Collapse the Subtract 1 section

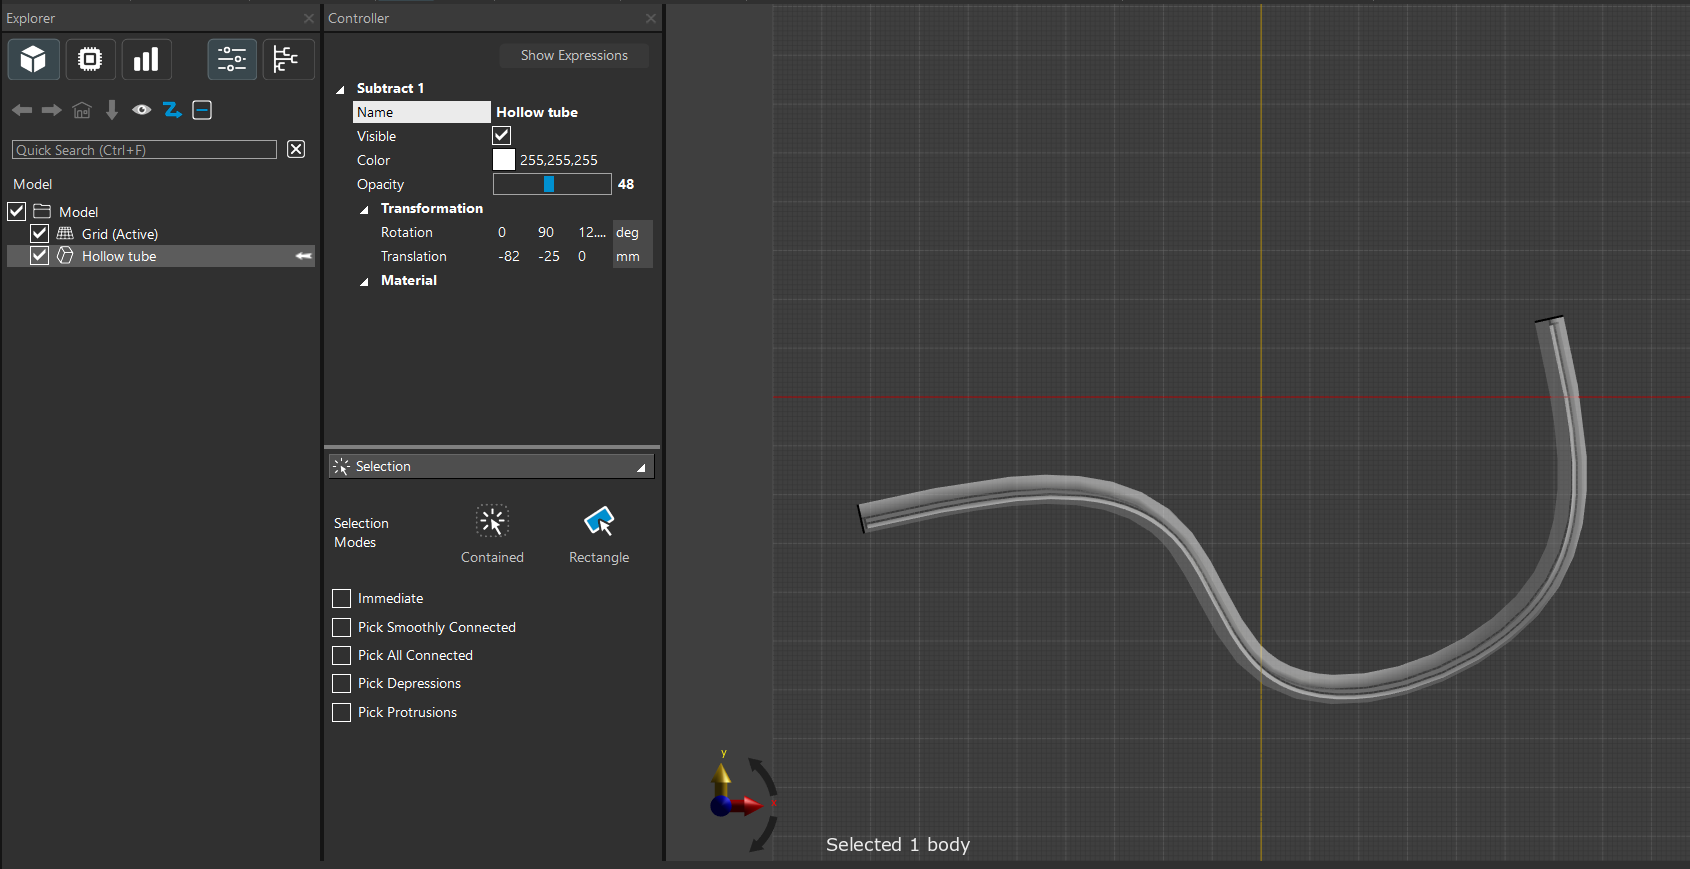(x=340, y=89)
